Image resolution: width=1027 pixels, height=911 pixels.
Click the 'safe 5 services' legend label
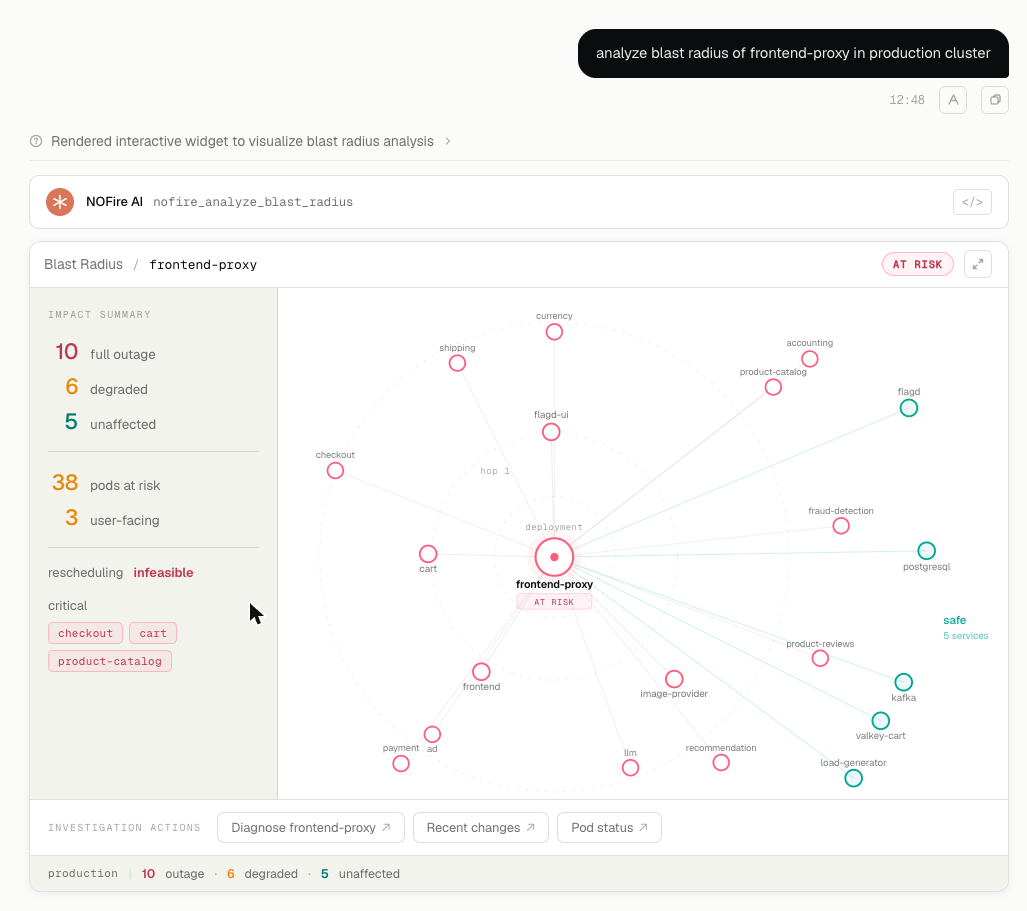pos(965,627)
